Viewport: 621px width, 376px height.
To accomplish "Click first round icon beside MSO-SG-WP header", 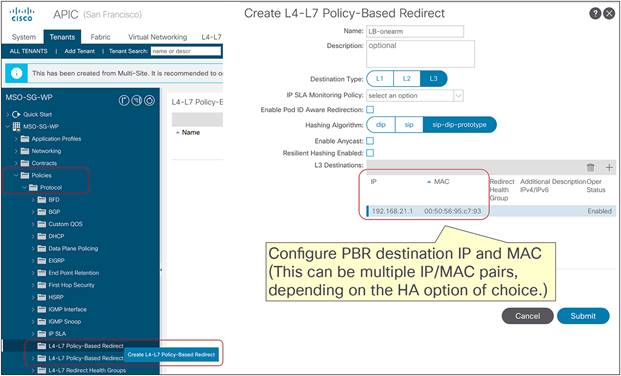I will pyautogui.click(x=124, y=101).
